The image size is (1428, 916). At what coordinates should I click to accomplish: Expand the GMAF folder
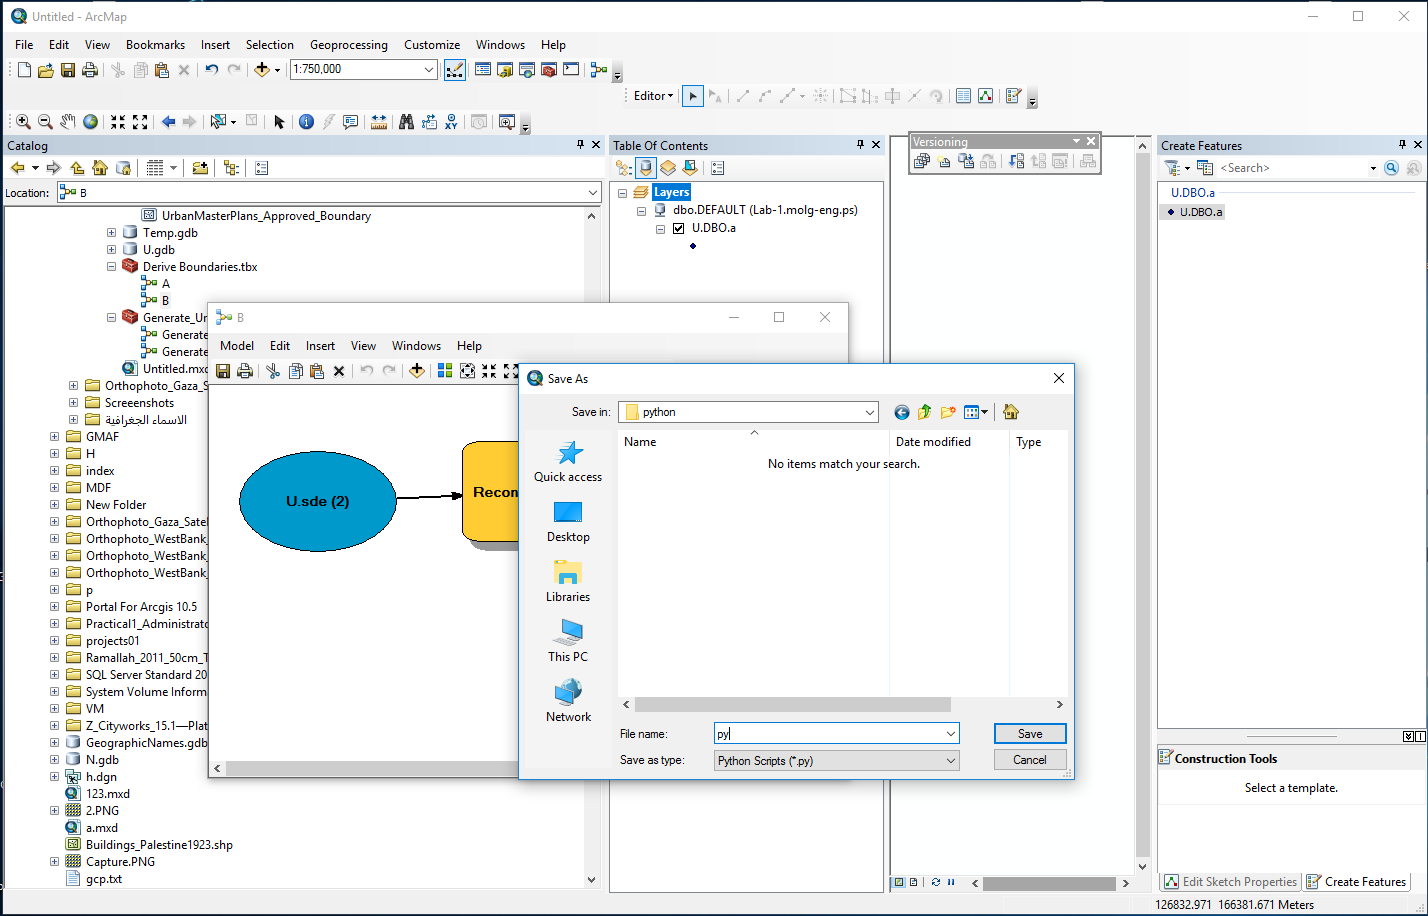click(x=55, y=437)
